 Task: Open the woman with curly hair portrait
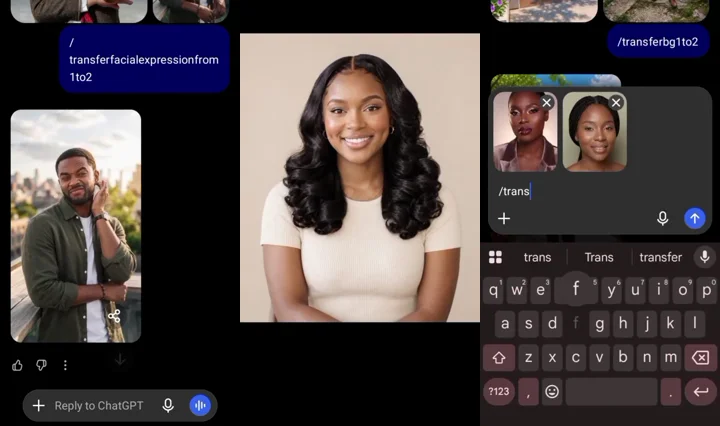tap(360, 178)
